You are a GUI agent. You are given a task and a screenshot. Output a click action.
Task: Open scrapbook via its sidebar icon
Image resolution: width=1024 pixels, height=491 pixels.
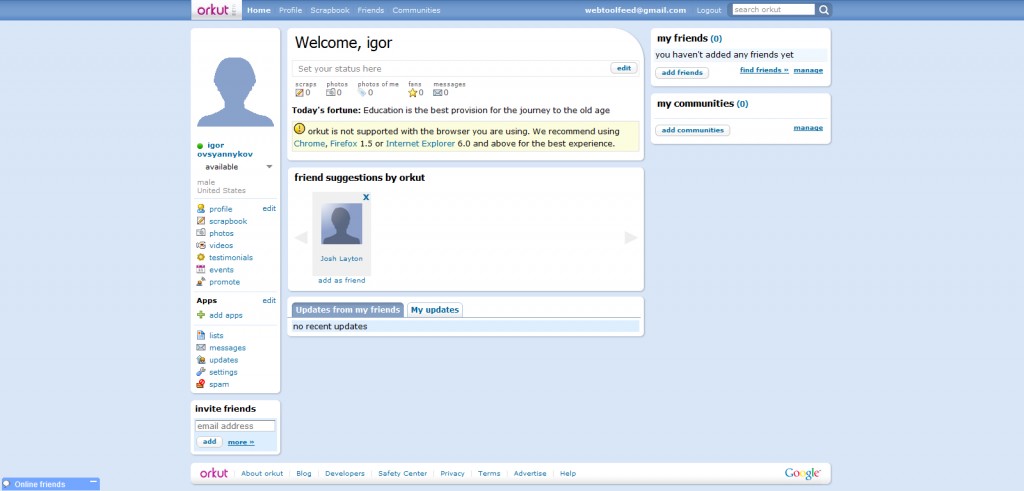[200, 221]
